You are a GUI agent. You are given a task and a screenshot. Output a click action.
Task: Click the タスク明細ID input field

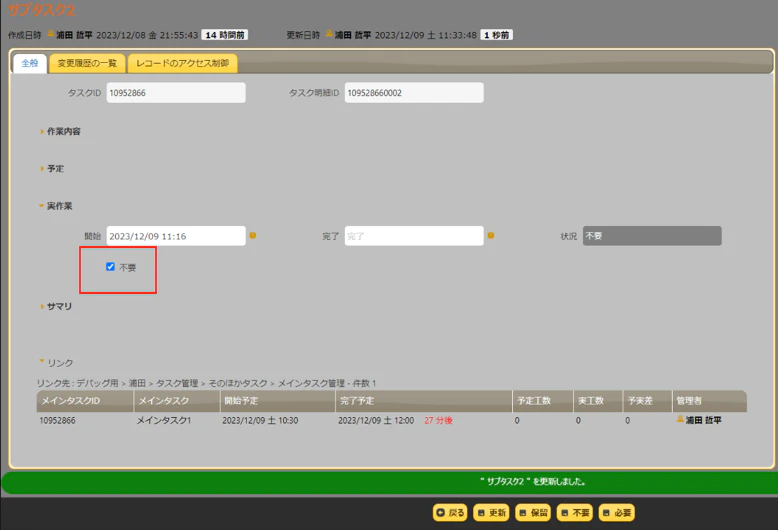point(414,93)
